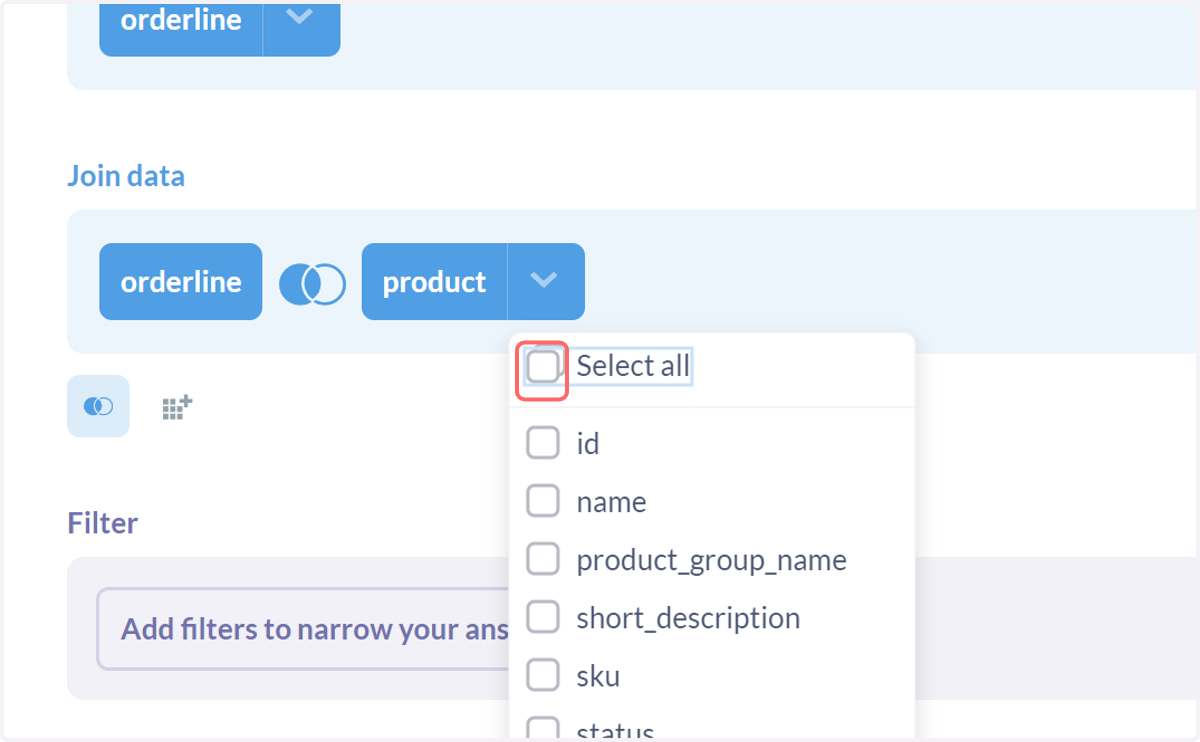Enable the short_description column checkbox

pos(543,617)
